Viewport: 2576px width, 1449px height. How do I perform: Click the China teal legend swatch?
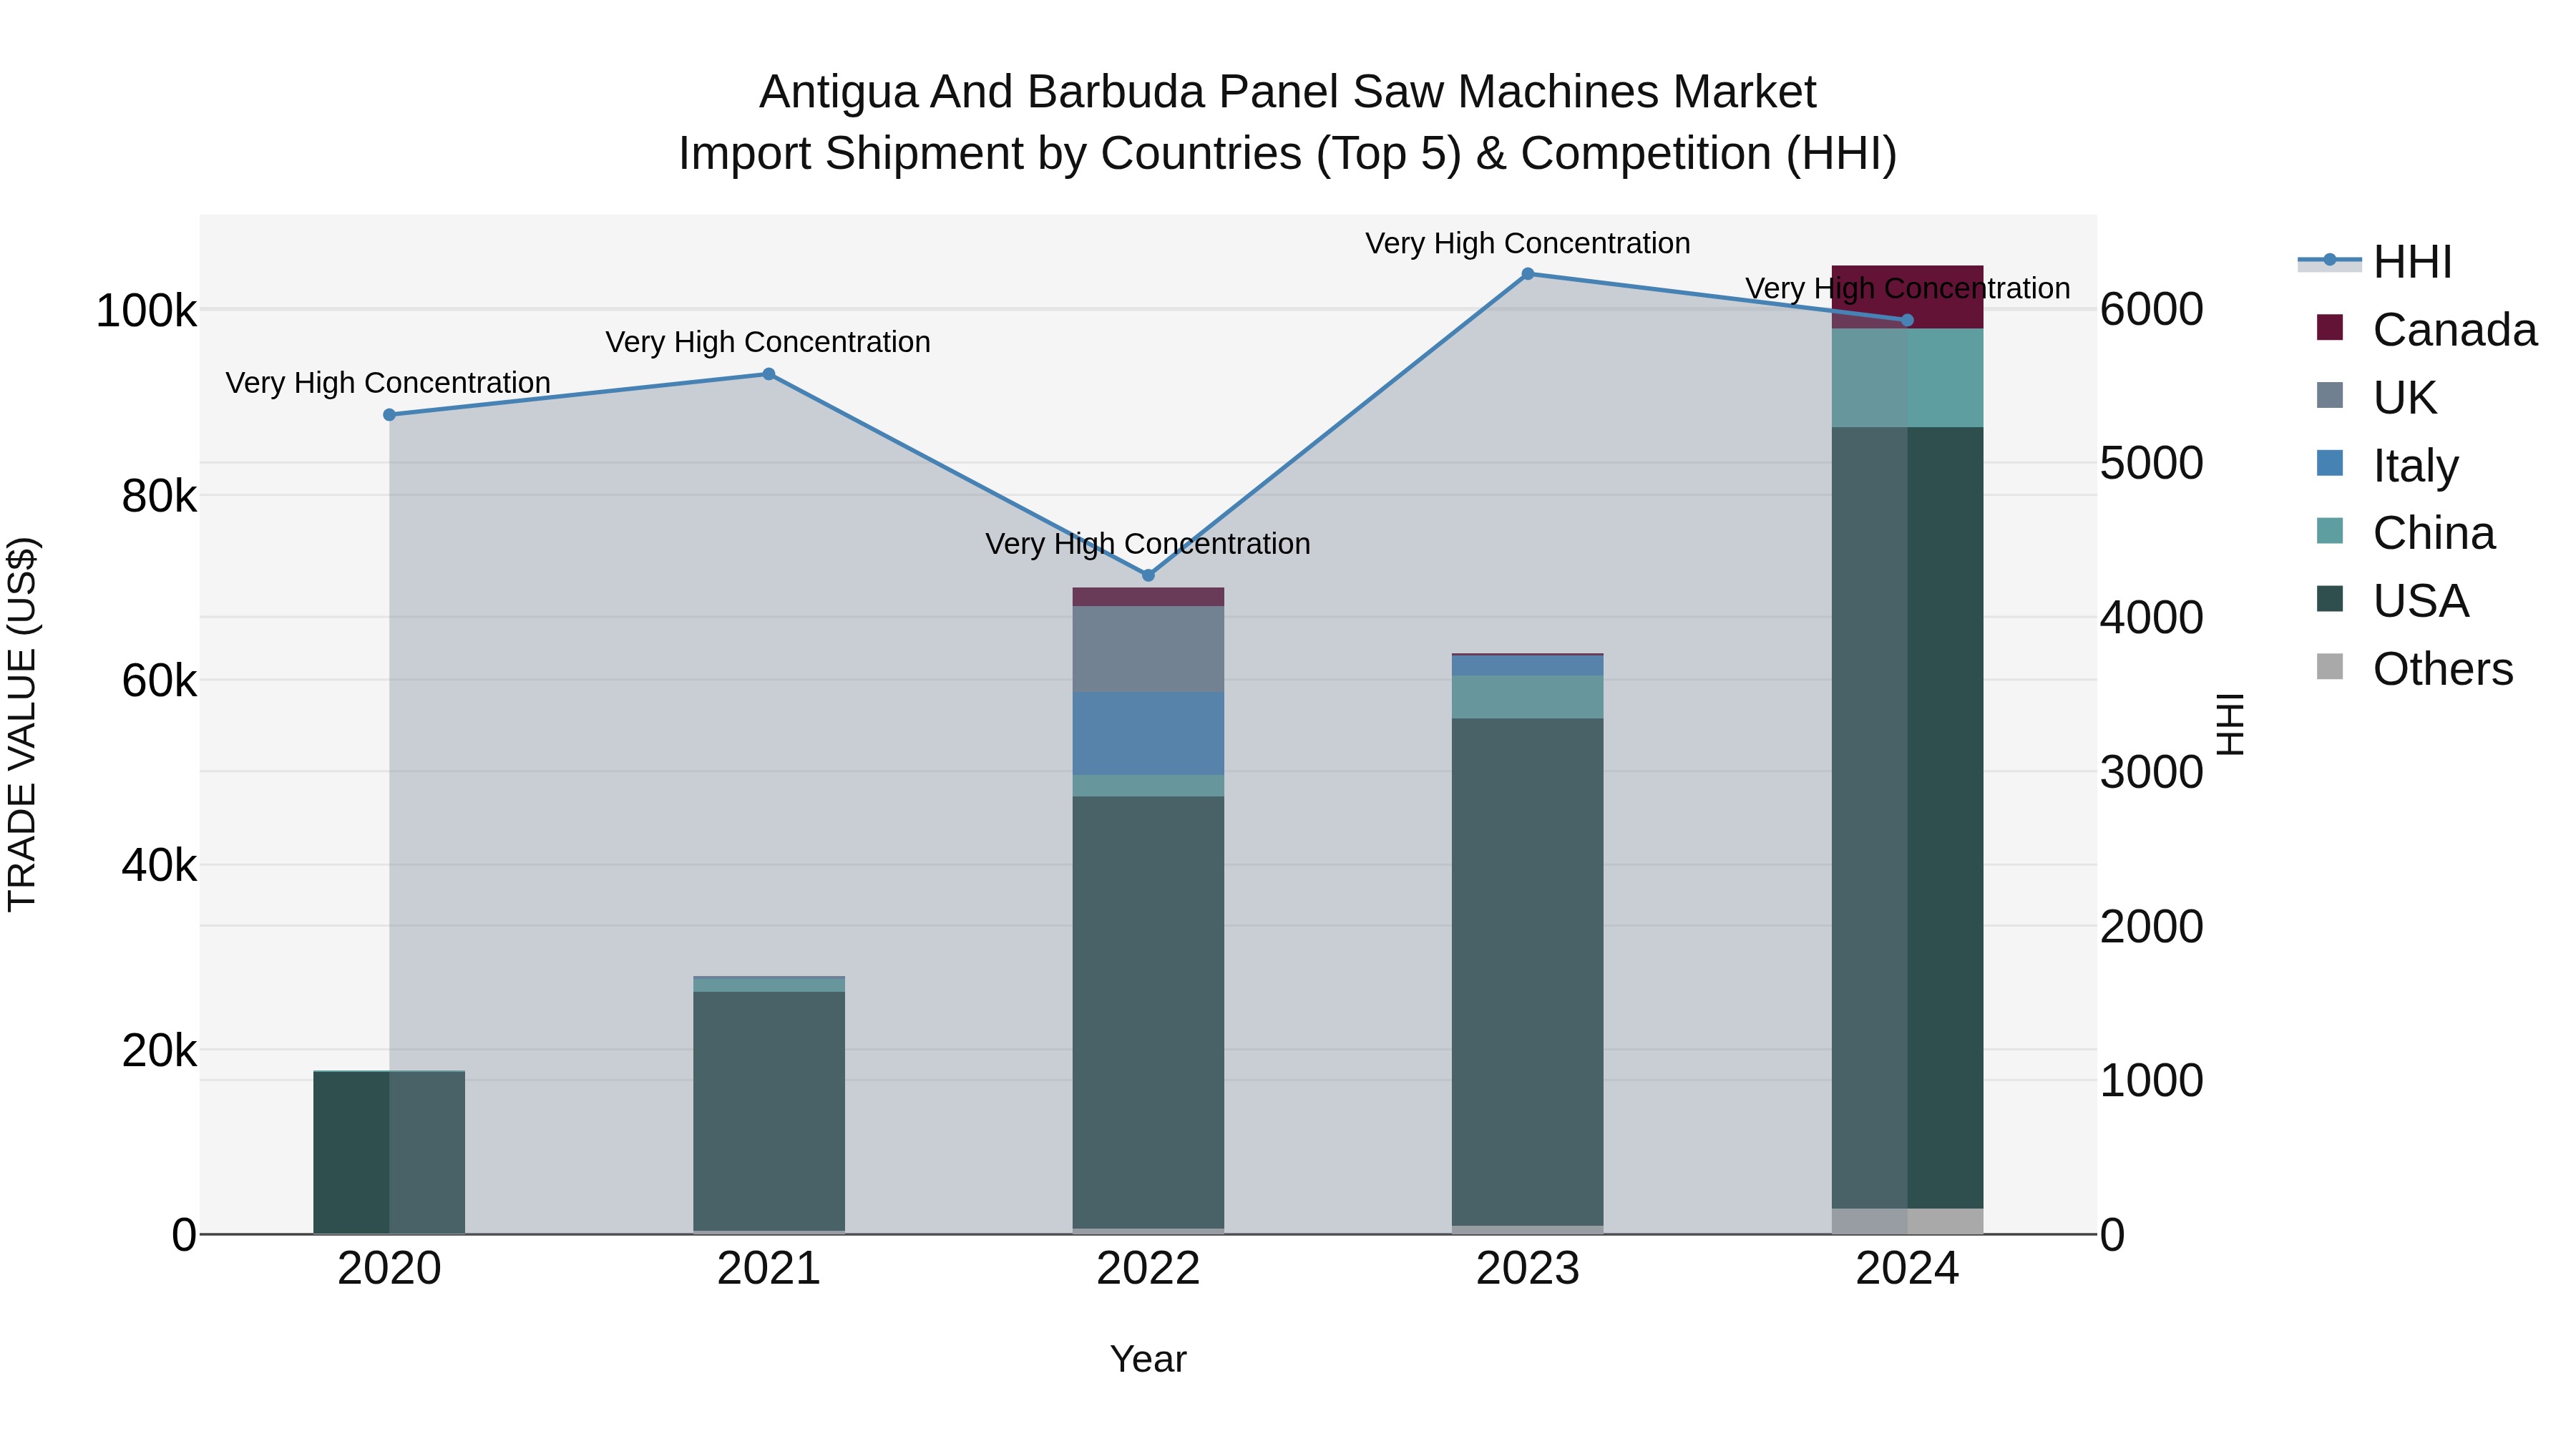point(2330,531)
